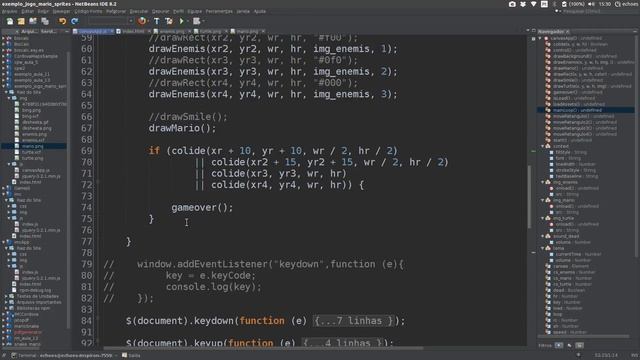This screenshot has height=360, width=640.
Task: Open the Arquivo menu
Action: click(x=10, y=11)
